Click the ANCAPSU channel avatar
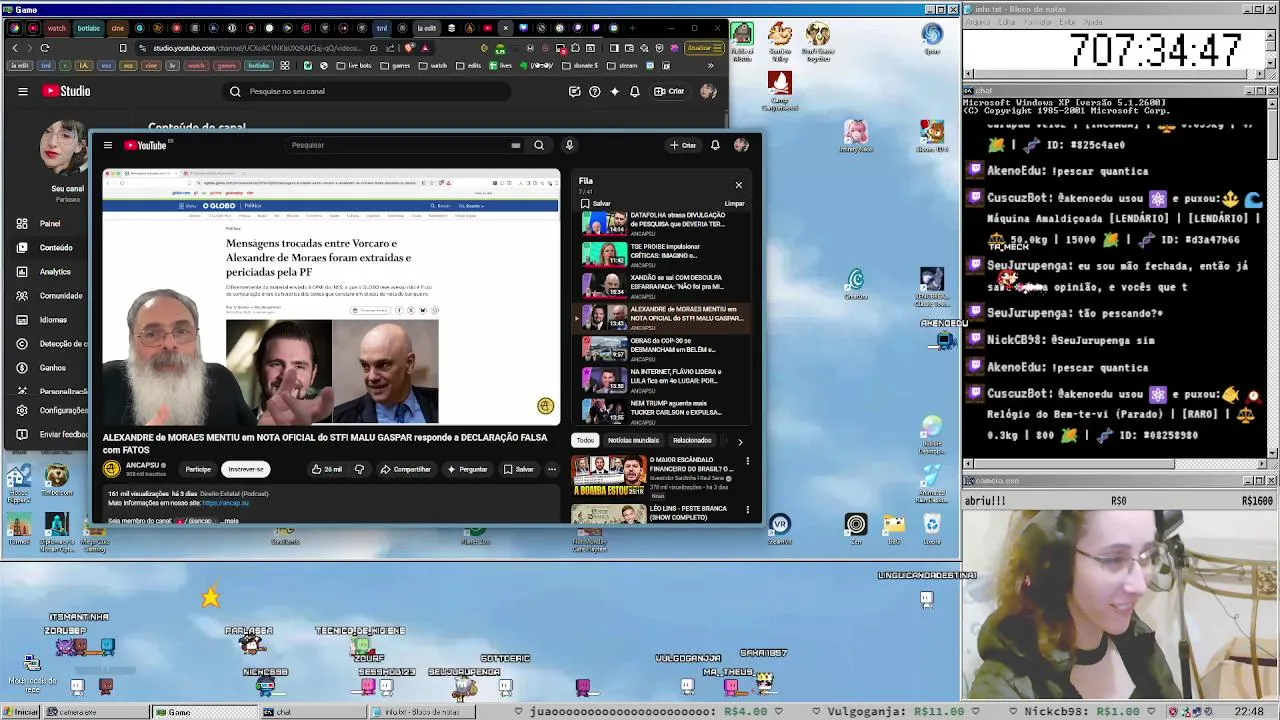This screenshot has width=1280, height=720. point(111,469)
